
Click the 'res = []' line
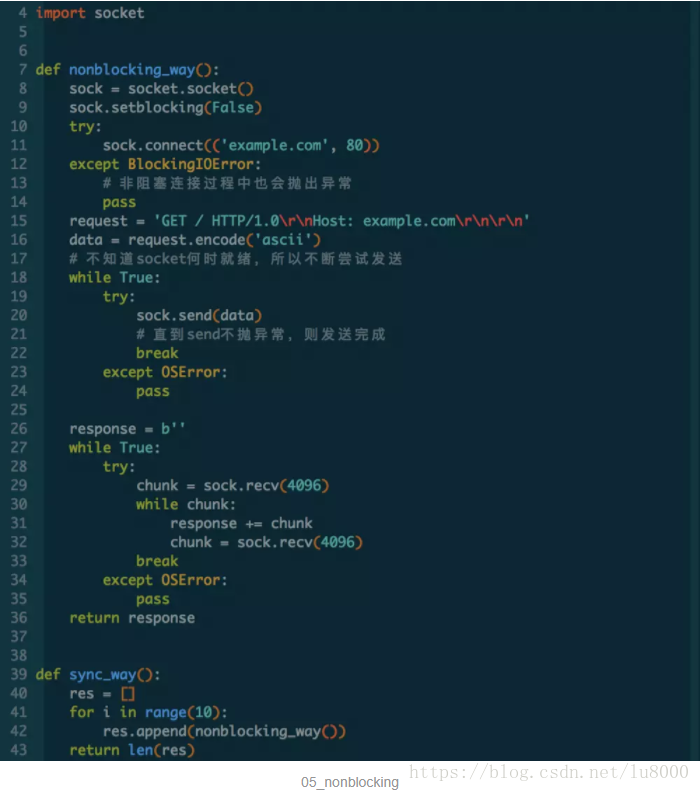[102, 694]
